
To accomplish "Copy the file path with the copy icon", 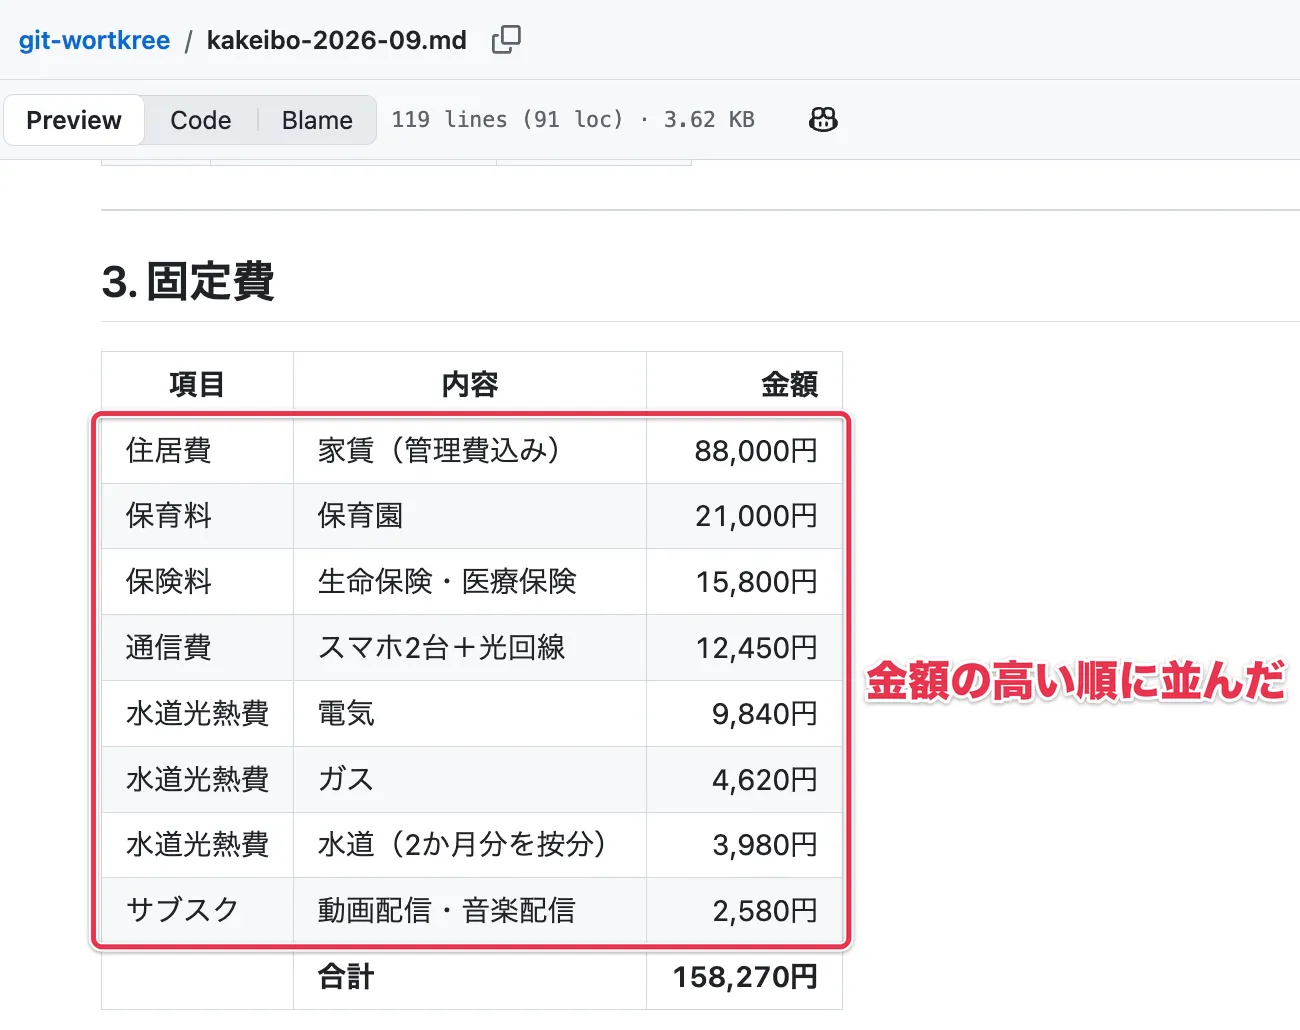I will [x=506, y=40].
